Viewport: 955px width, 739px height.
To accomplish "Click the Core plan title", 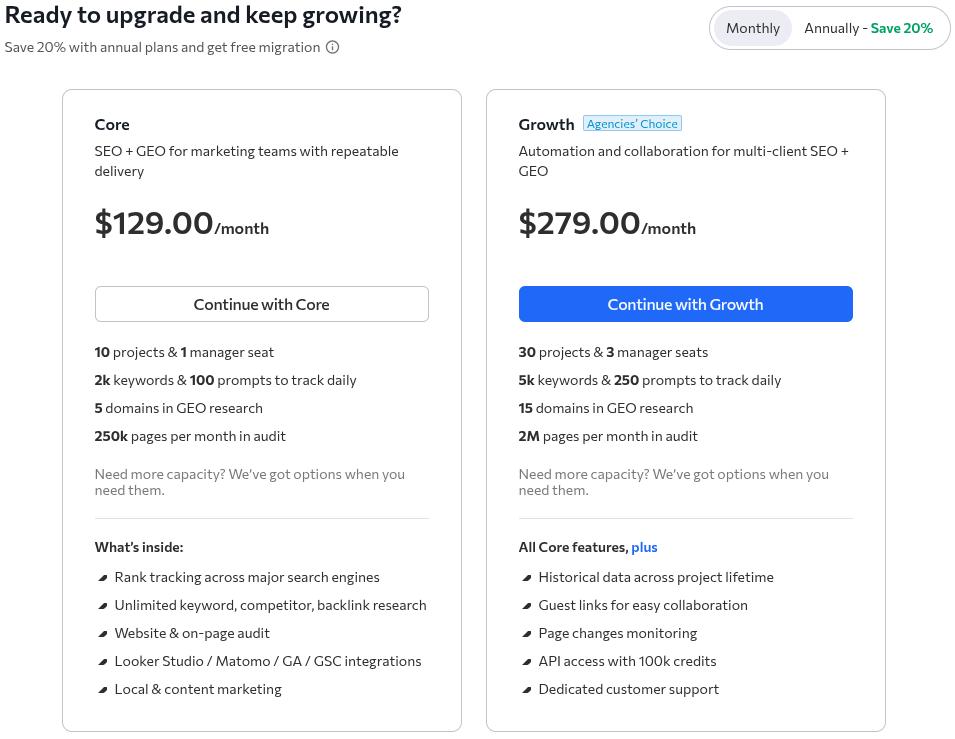I will [111, 124].
